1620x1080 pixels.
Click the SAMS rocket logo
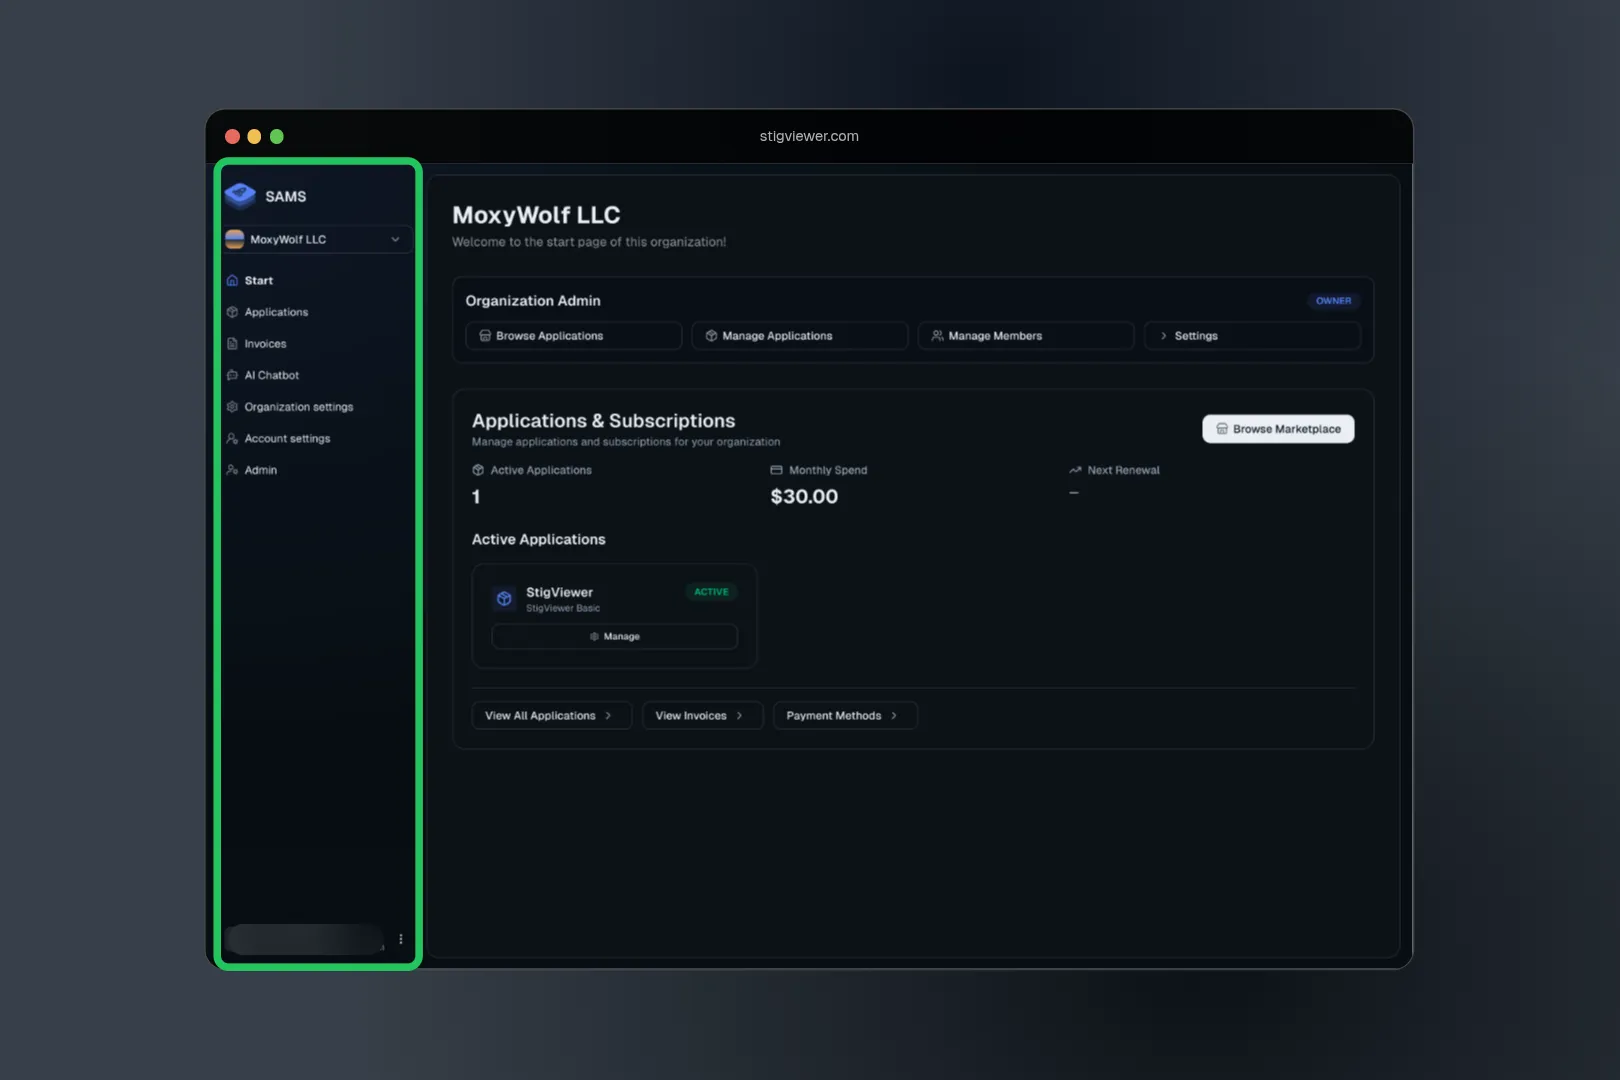240,195
